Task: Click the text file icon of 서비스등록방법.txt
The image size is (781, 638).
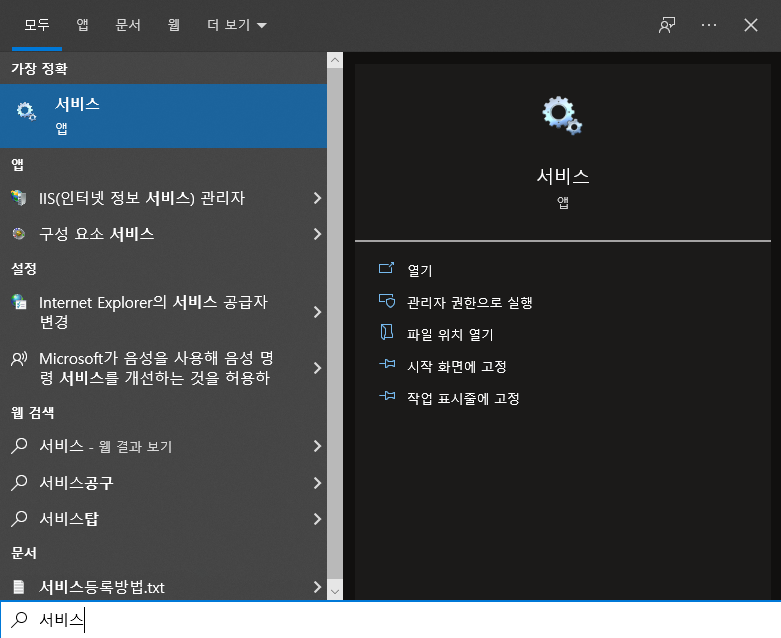Action: pos(19,587)
